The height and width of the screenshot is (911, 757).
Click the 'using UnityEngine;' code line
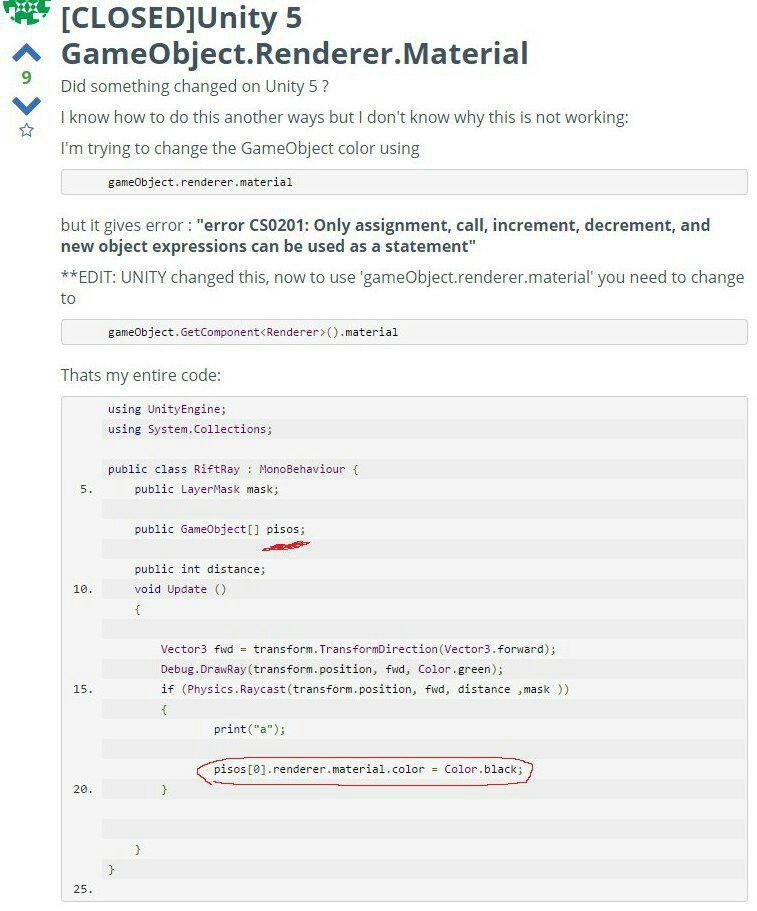tap(167, 409)
